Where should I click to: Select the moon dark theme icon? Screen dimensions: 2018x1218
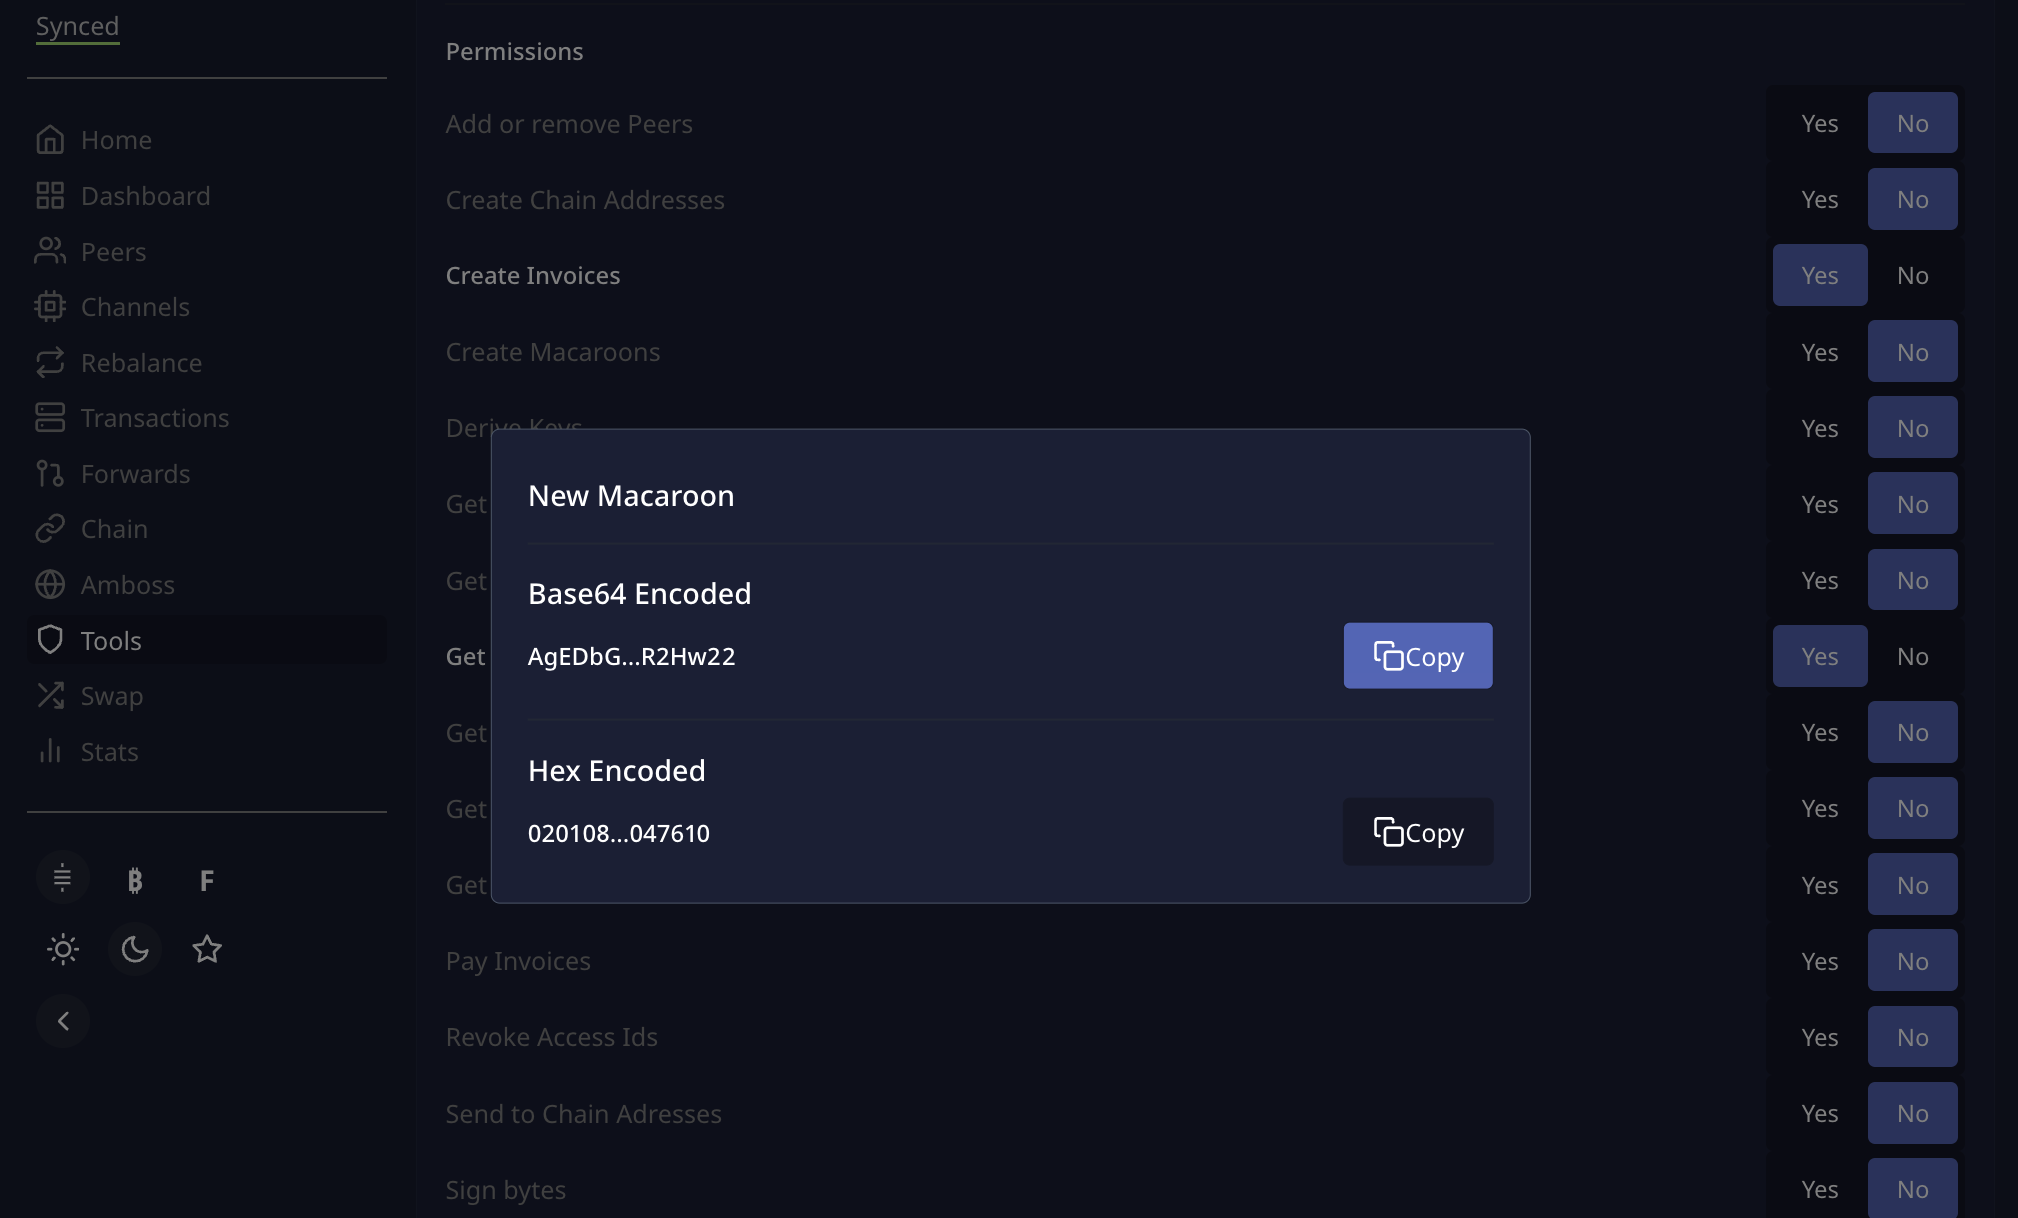coord(135,949)
